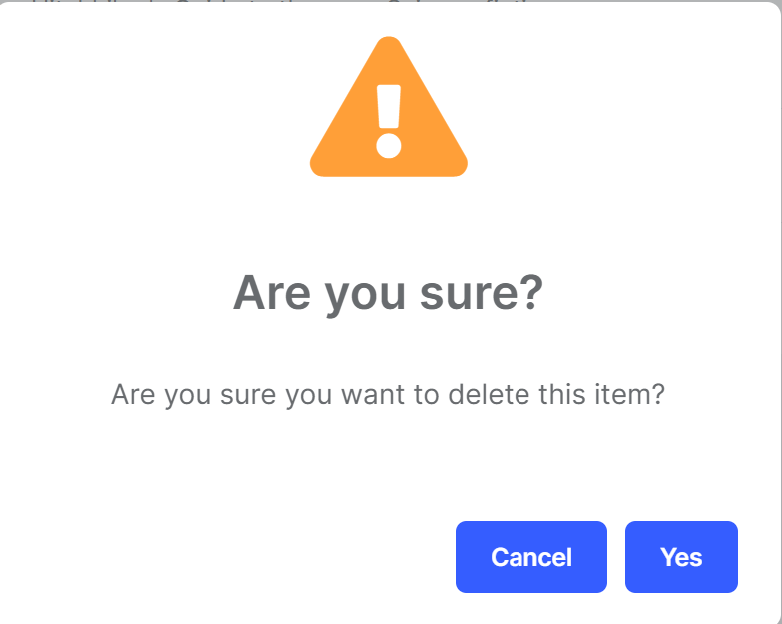
Task: Click the orange warning triangle icon
Action: click(x=389, y=112)
